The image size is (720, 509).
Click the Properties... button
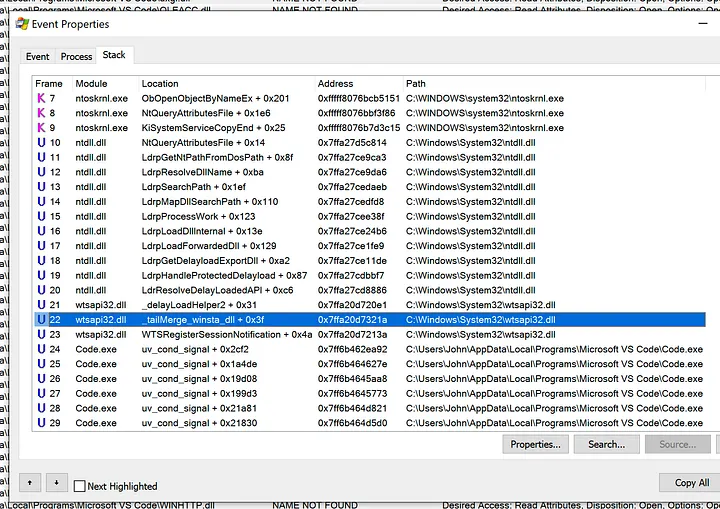(x=535, y=444)
